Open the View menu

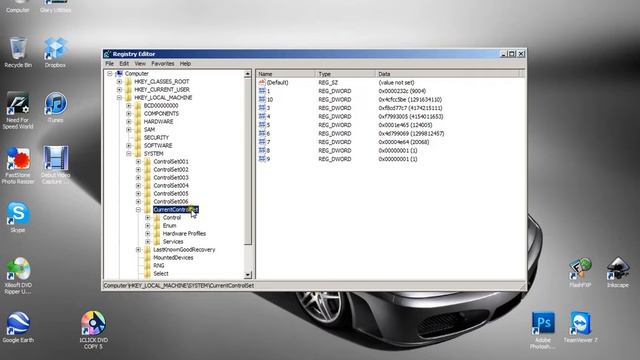140,64
